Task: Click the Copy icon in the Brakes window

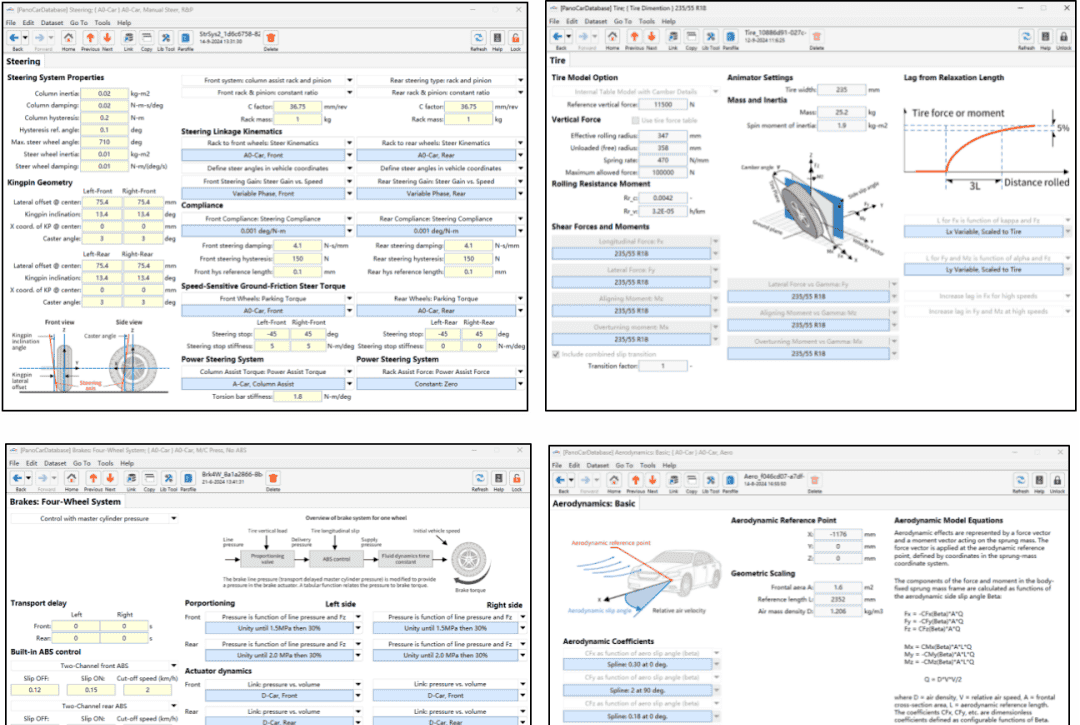Action: (147, 479)
